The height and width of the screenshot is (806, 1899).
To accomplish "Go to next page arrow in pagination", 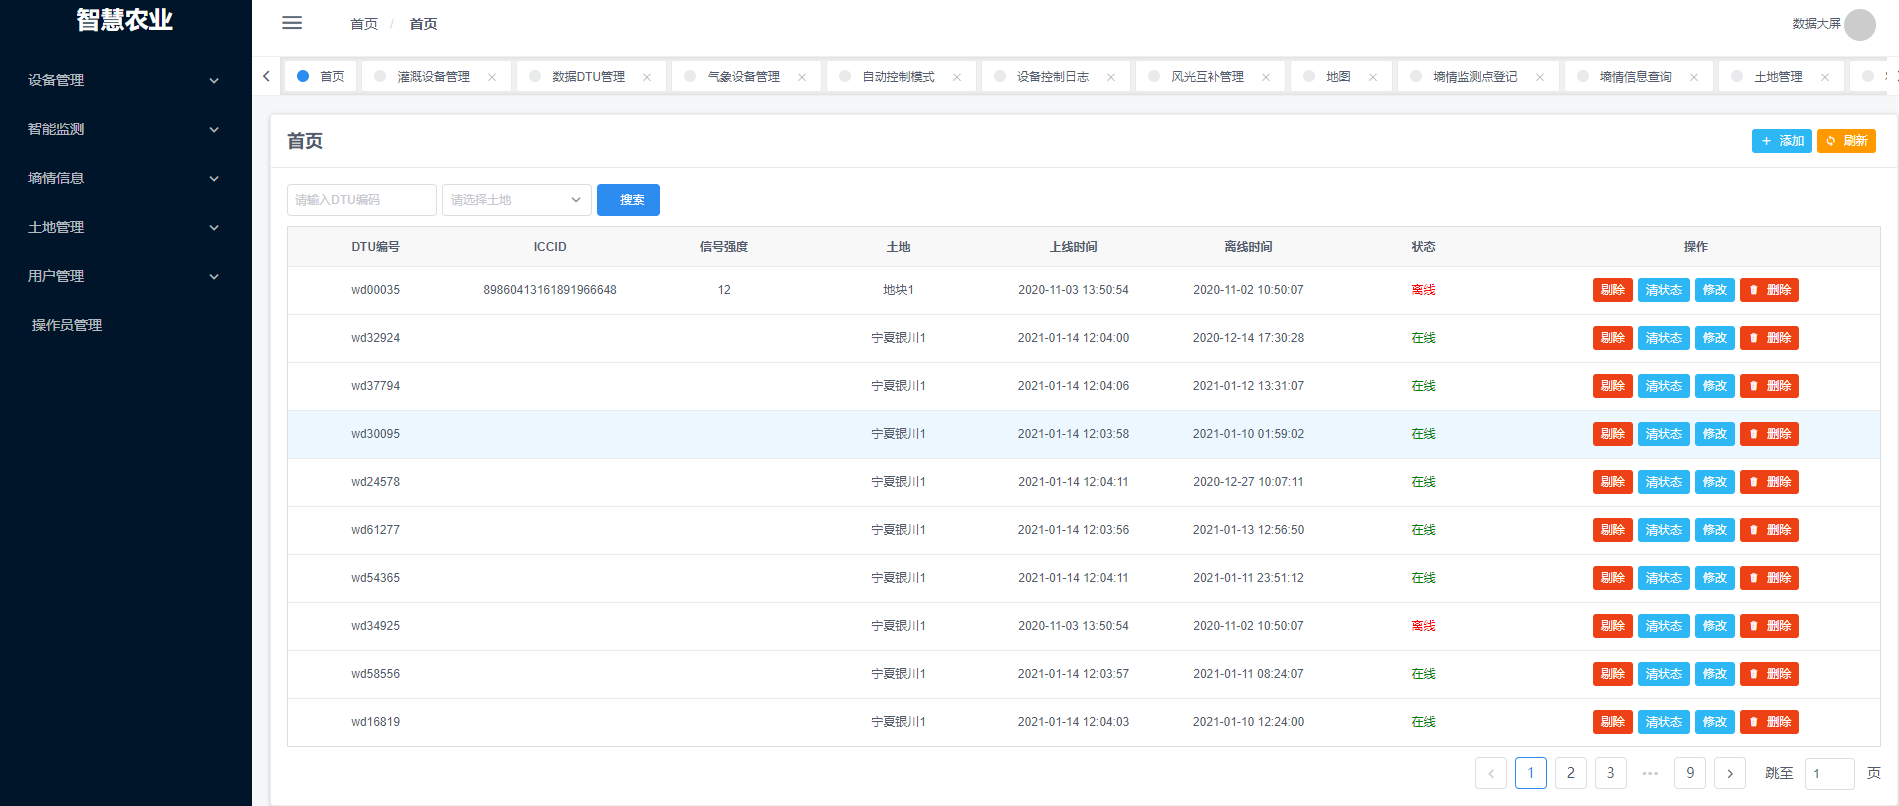I will coord(1730,773).
